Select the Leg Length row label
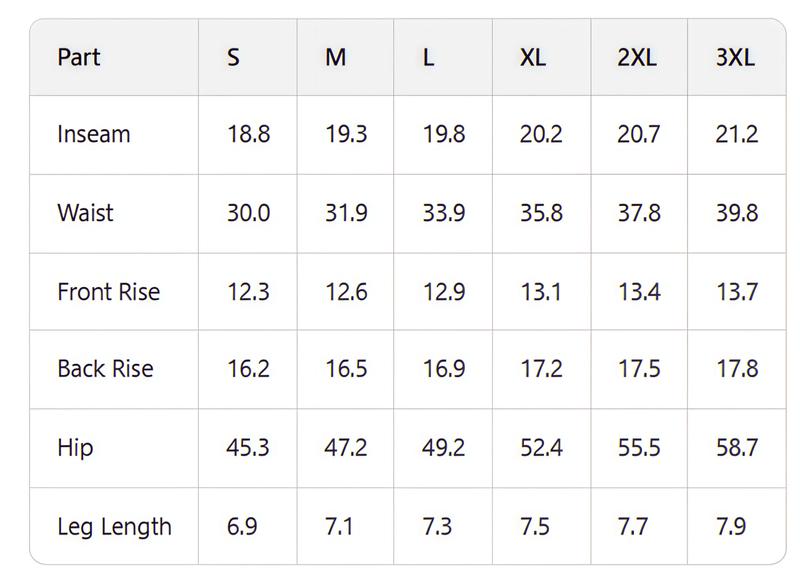Image resolution: width=800 pixels, height=583 pixels. pos(114,526)
